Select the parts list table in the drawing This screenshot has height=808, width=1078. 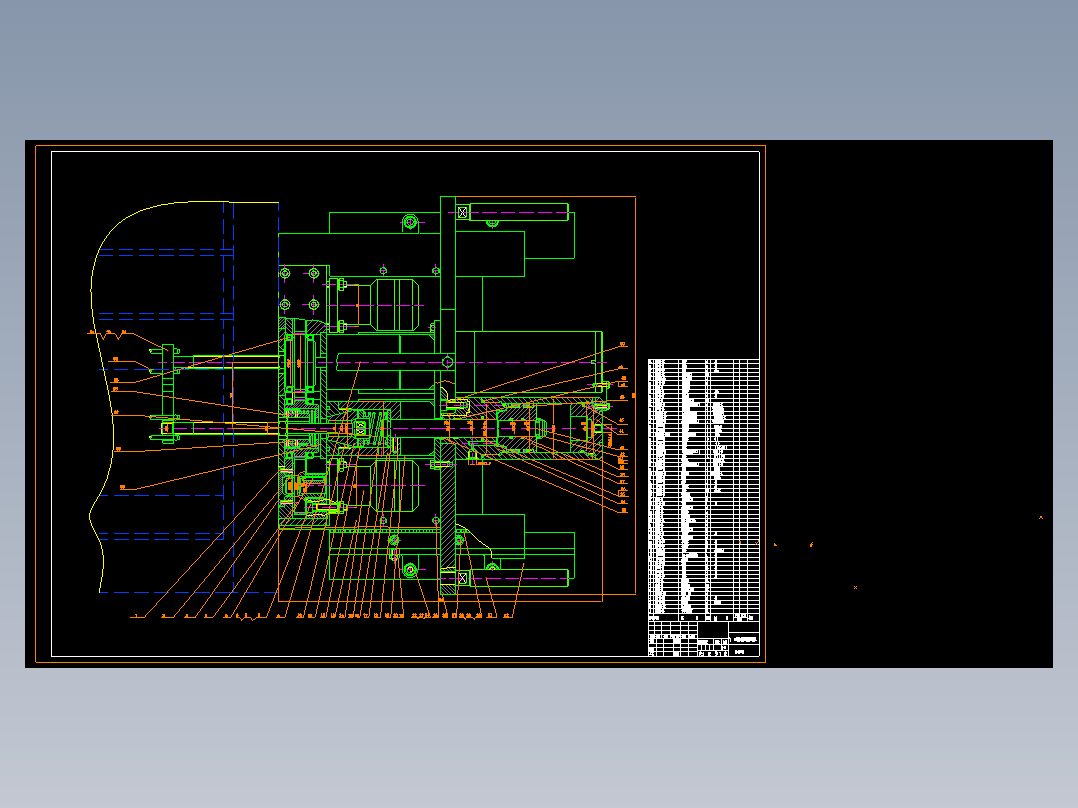pos(703,490)
